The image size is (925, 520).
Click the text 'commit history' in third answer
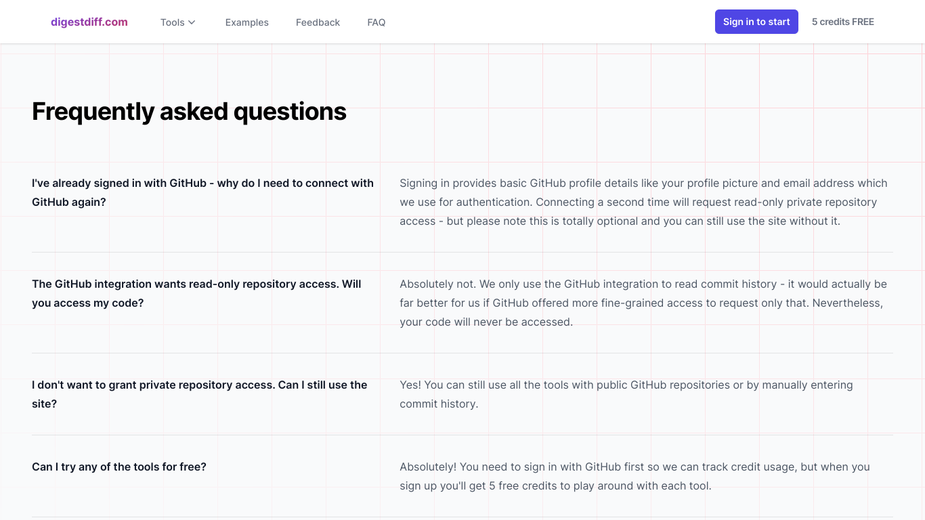(437, 404)
